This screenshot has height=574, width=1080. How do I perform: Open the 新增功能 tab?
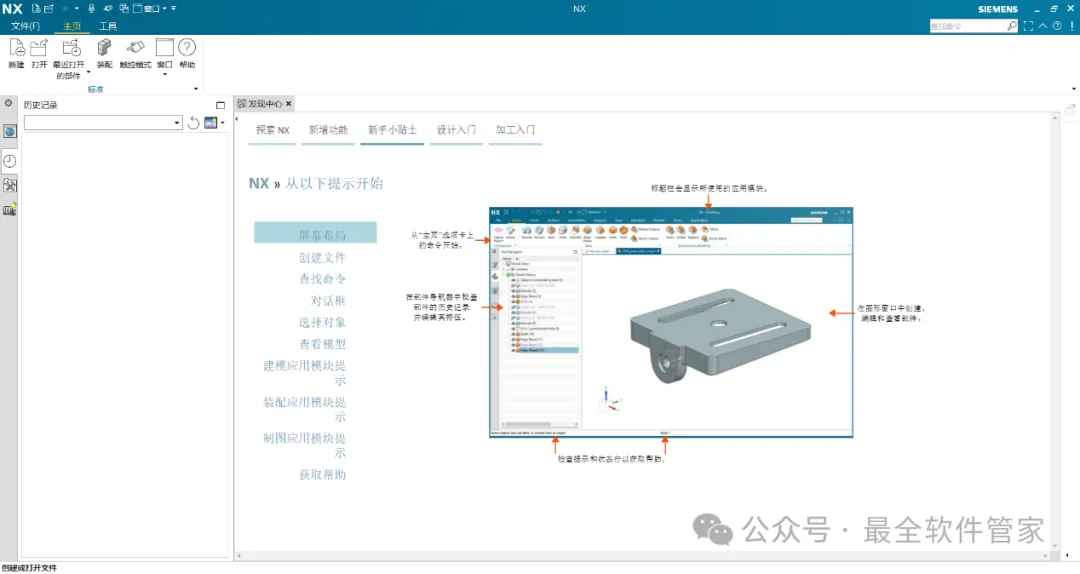coord(329,130)
